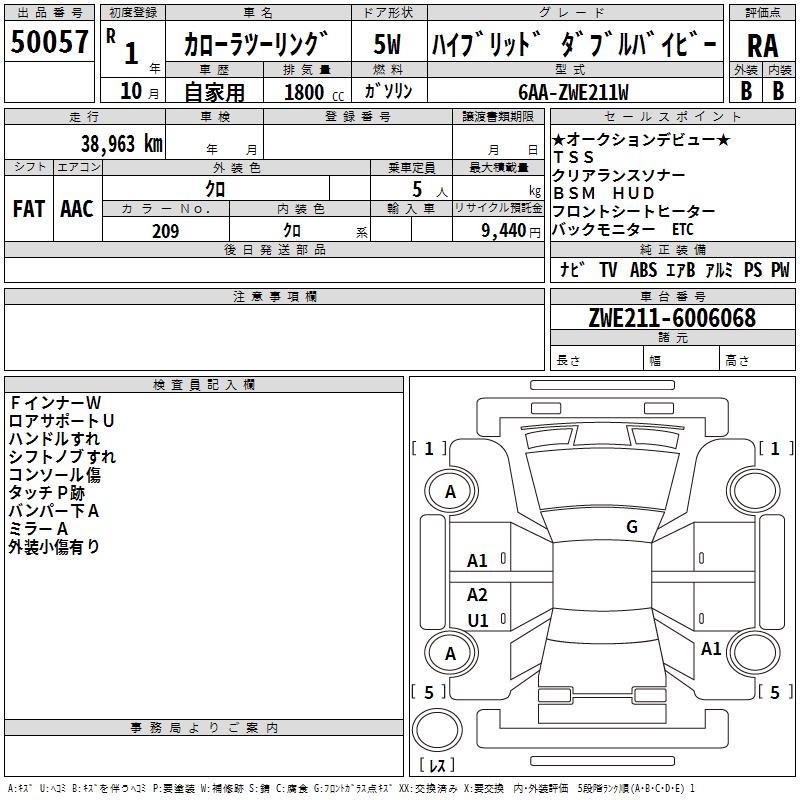Select the A2 damage mark on the diagram

click(x=478, y=595)
